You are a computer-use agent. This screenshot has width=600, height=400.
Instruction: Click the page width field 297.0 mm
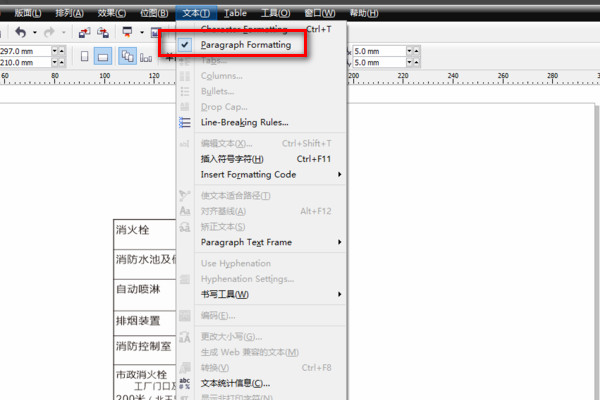coord(25,51)
